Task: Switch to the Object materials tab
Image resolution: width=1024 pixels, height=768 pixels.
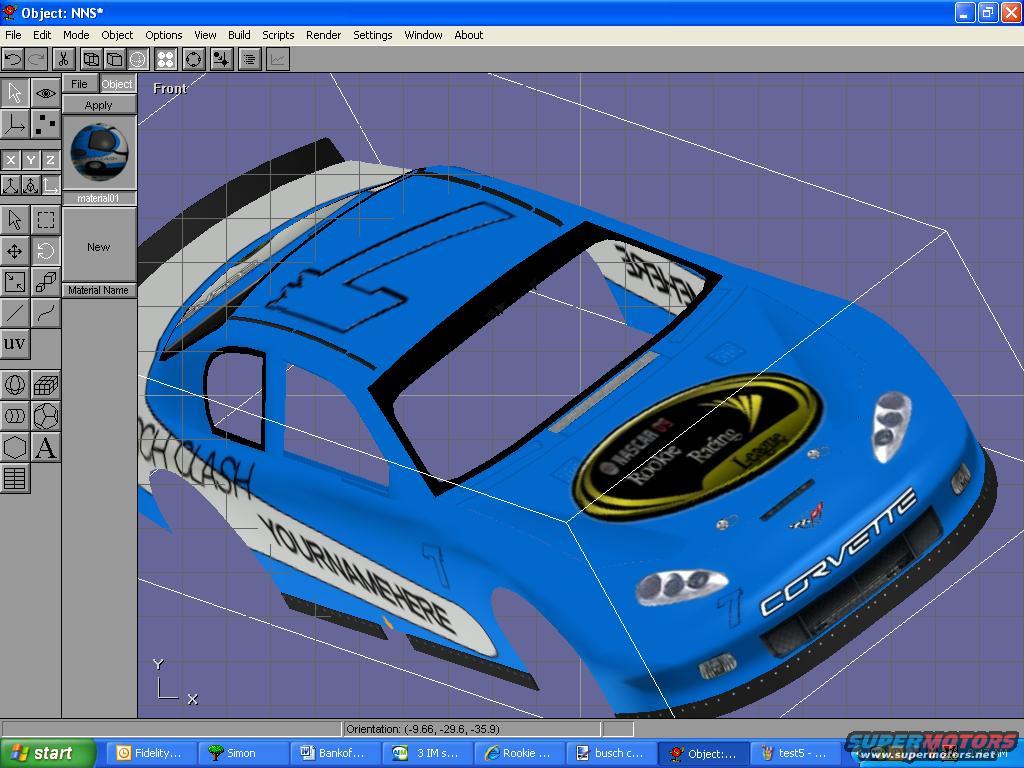Action: pyautogui.click(x=117, y=84)
